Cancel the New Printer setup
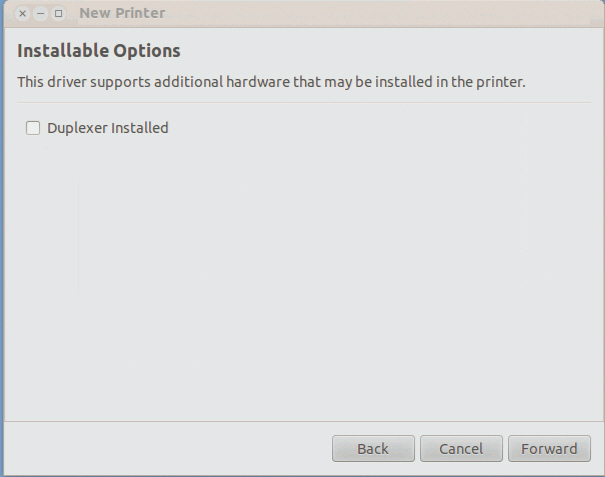The height and width of the screenshot is (477, 605). [461, 449]
